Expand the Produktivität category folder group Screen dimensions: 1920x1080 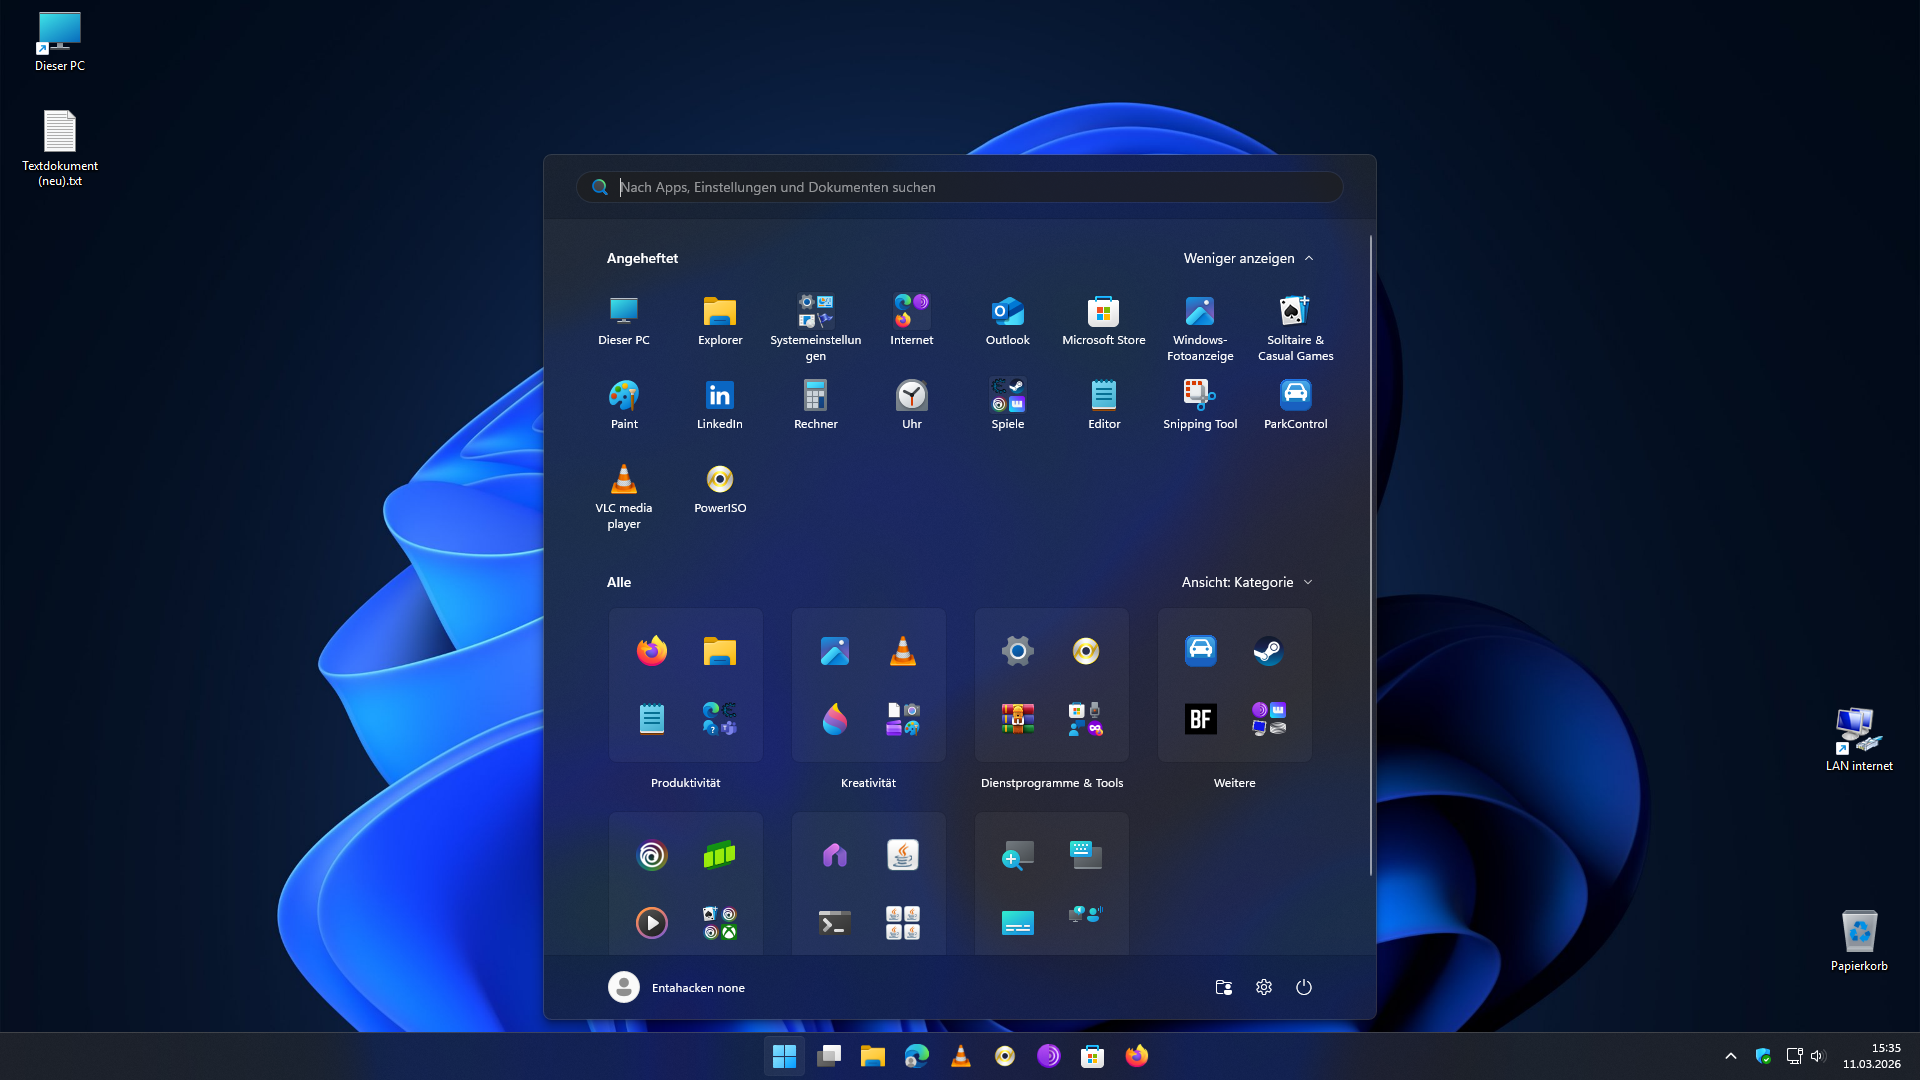click(720, 719)
